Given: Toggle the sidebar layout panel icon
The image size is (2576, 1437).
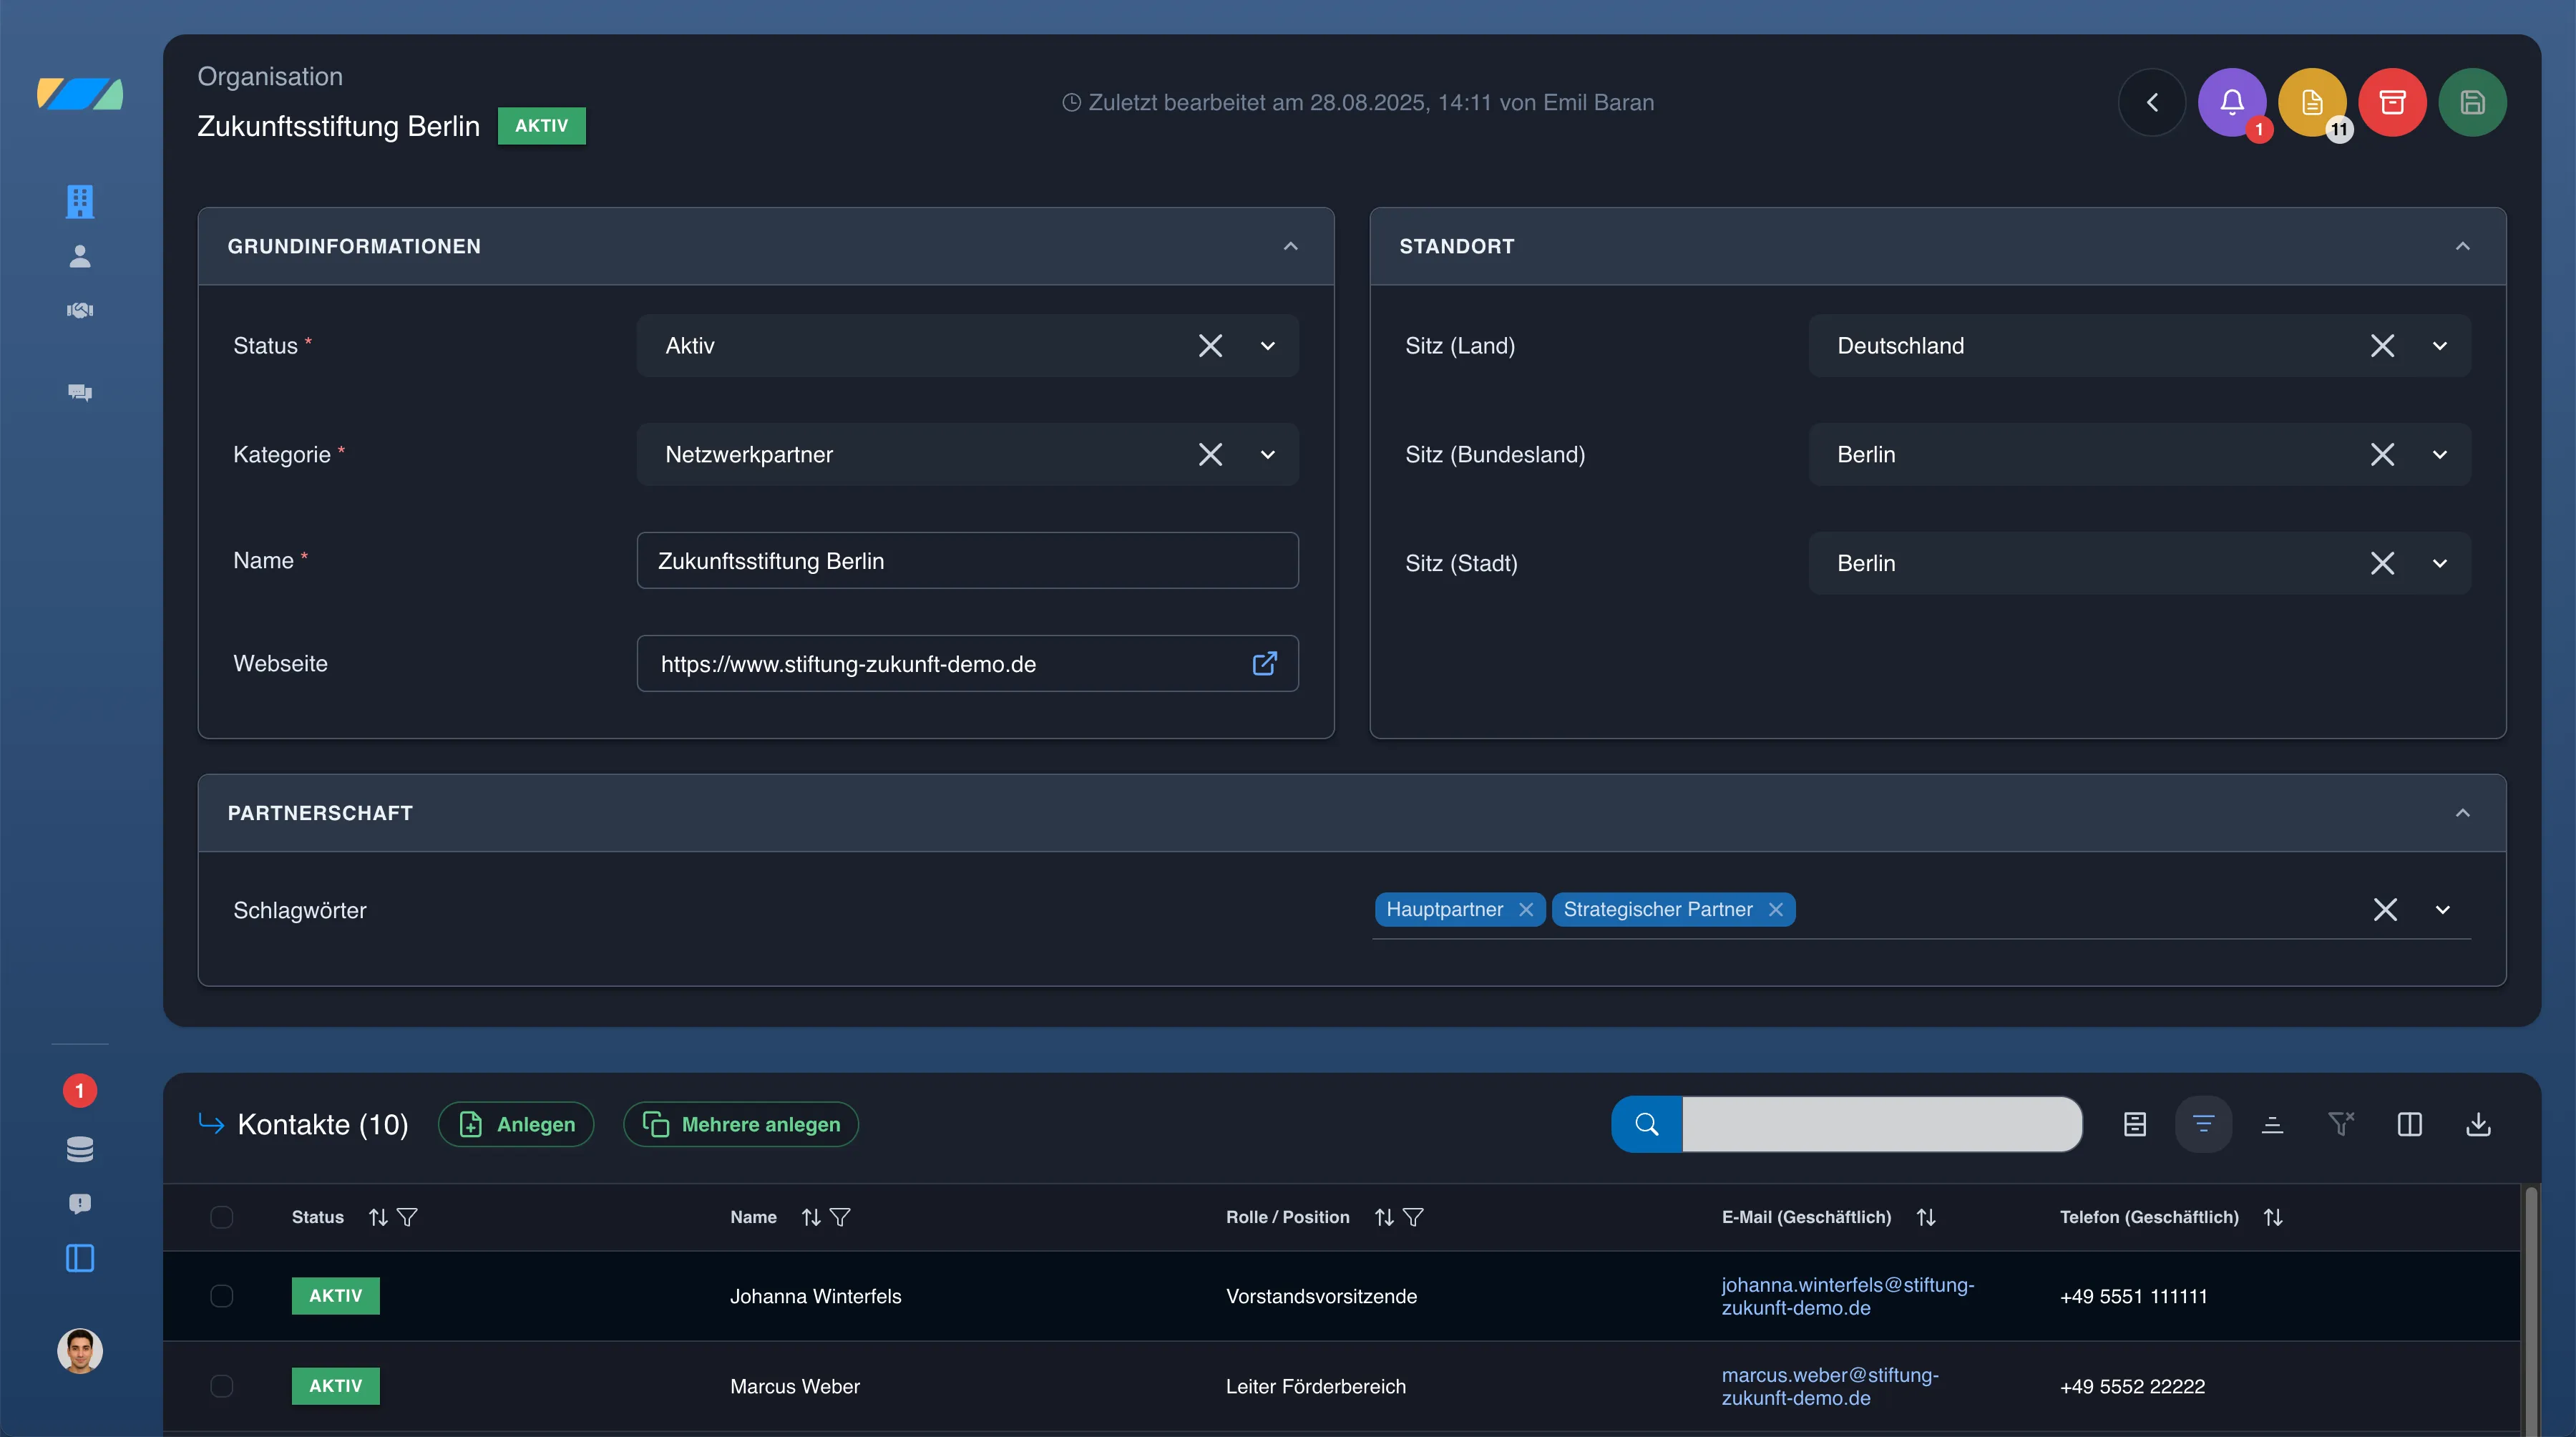Looking at the screenshot, I should (80, 1258).
